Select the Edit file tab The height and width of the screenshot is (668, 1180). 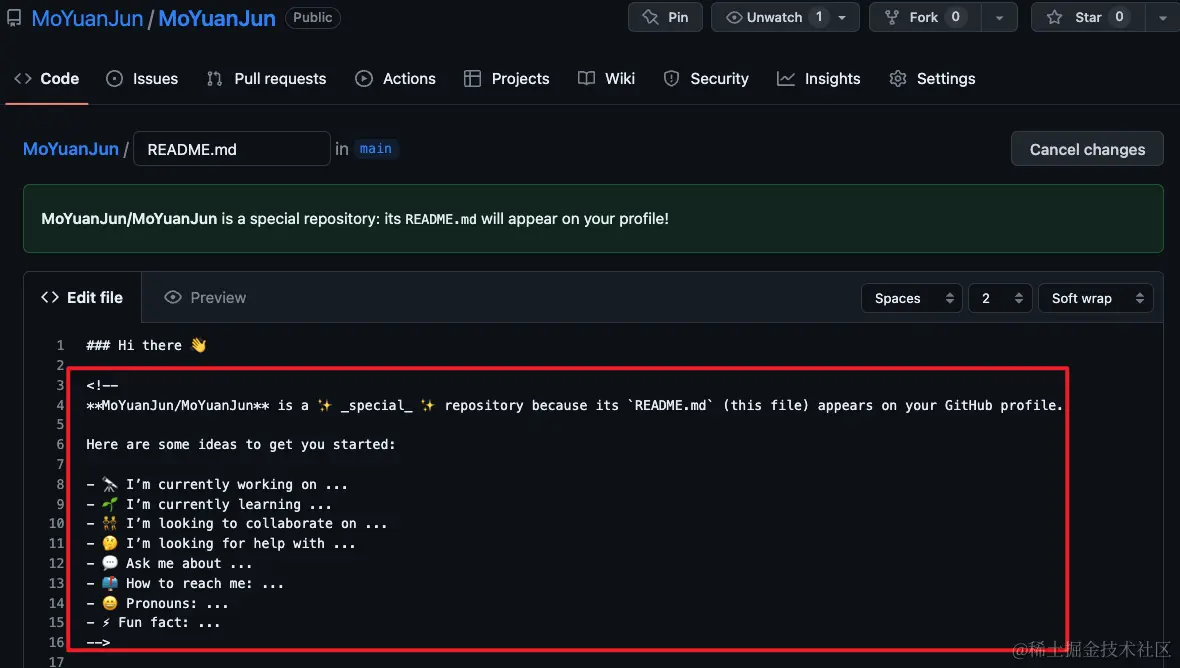click(x=82, y=297)
